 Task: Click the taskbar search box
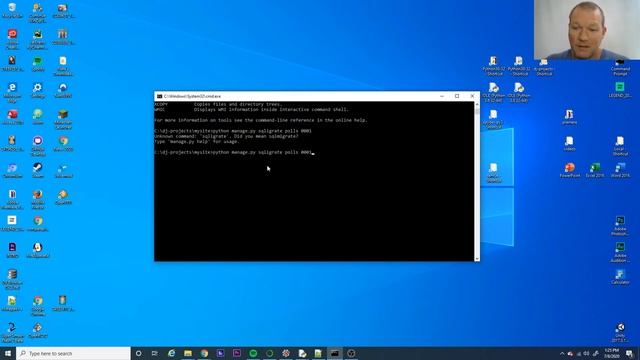tap(73, 353)
